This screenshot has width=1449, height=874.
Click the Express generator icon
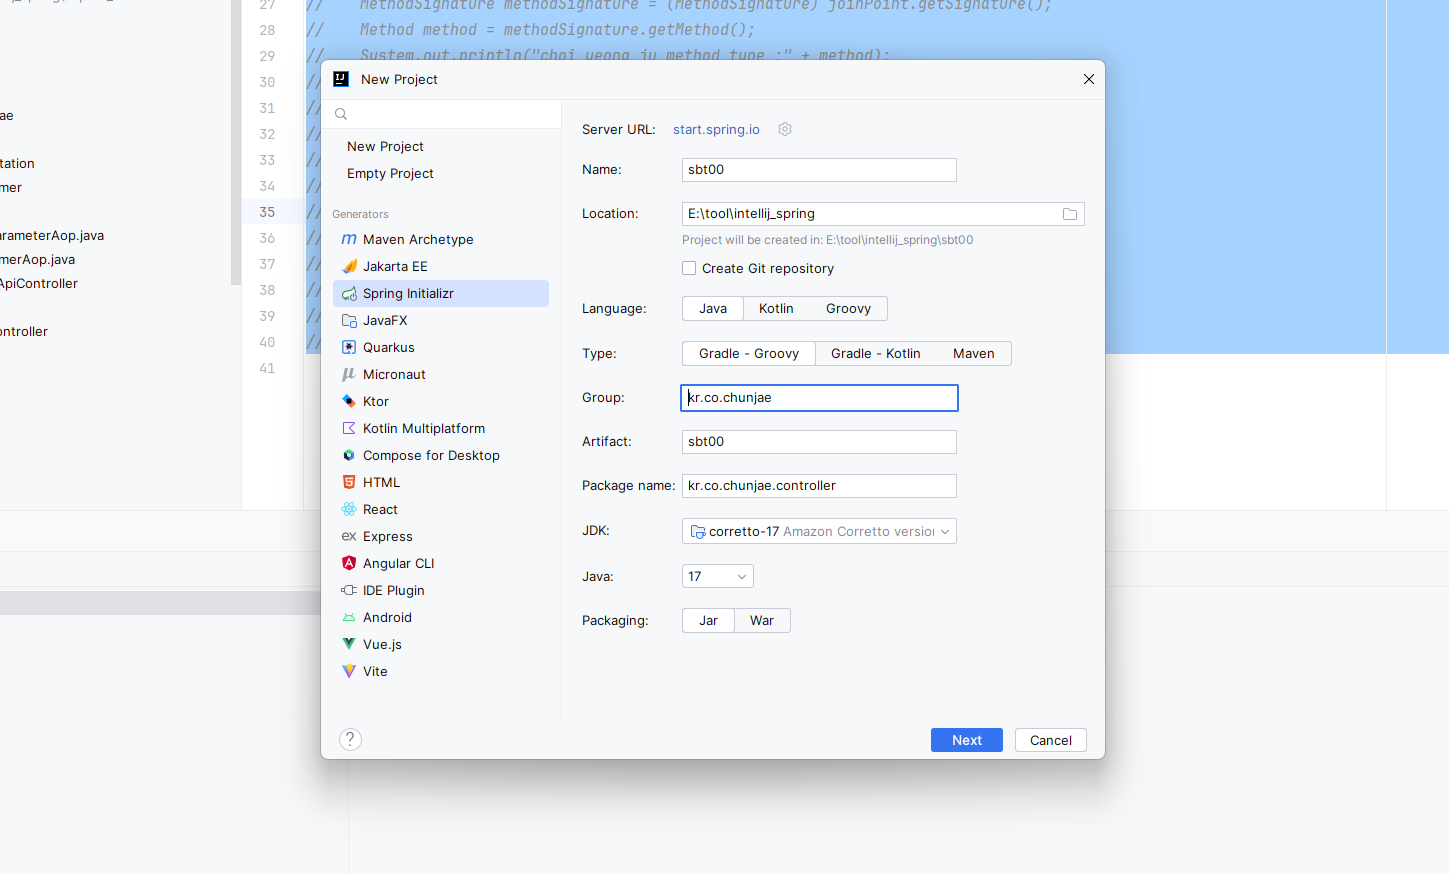point(349,536)
